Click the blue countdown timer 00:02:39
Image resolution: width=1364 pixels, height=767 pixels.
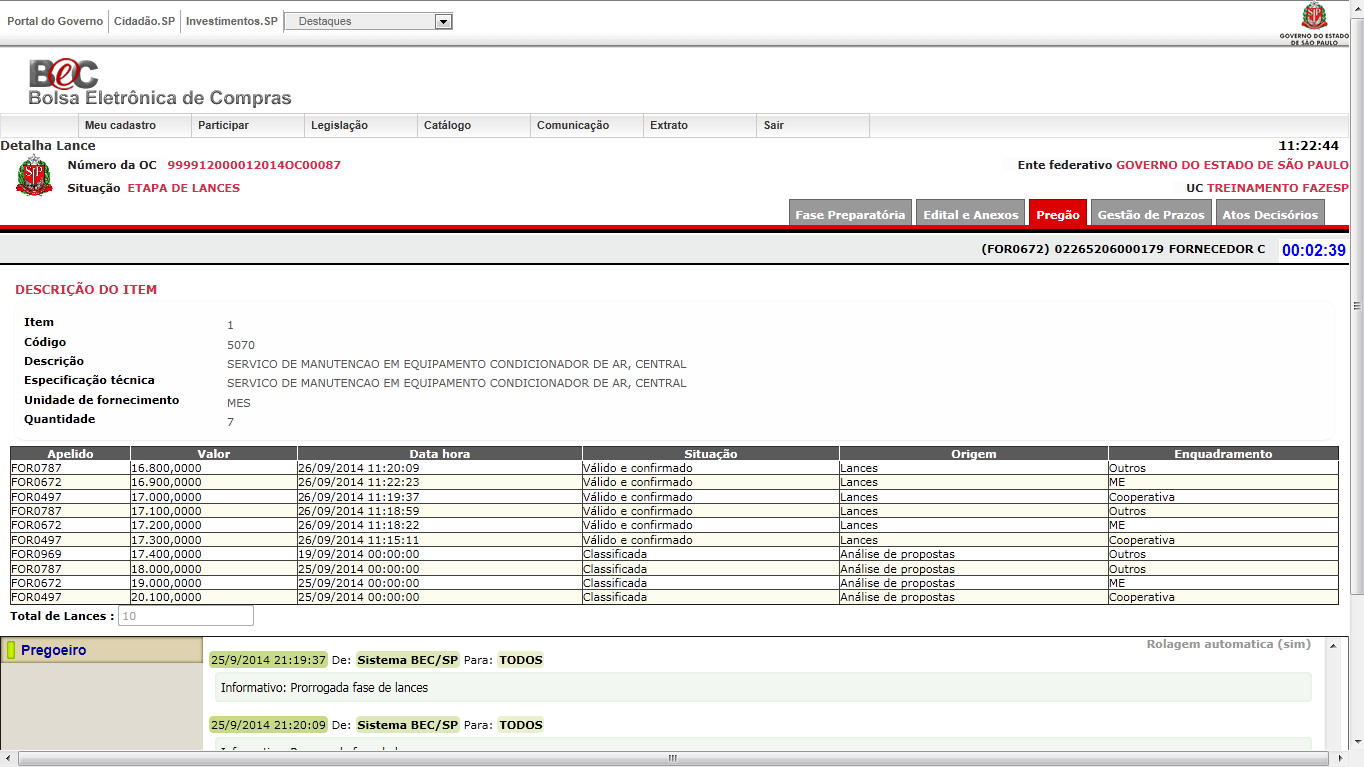1314,250
